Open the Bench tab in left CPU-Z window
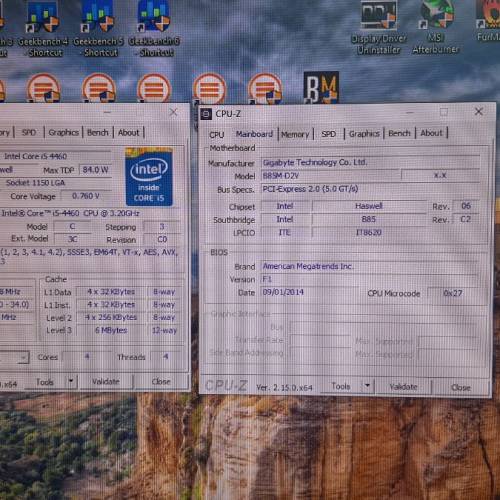Viewport: 500px width, 500px height. point(98,132)
